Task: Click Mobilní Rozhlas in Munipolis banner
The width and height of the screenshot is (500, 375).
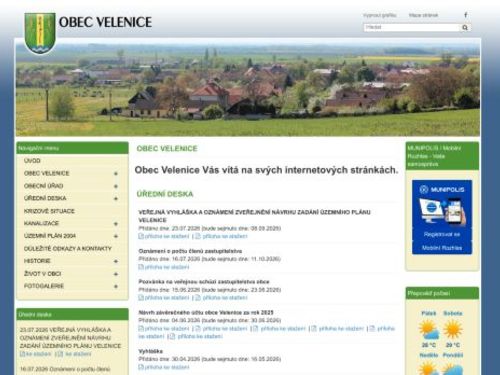Action: pyautogui.click(x=442, y=248)
